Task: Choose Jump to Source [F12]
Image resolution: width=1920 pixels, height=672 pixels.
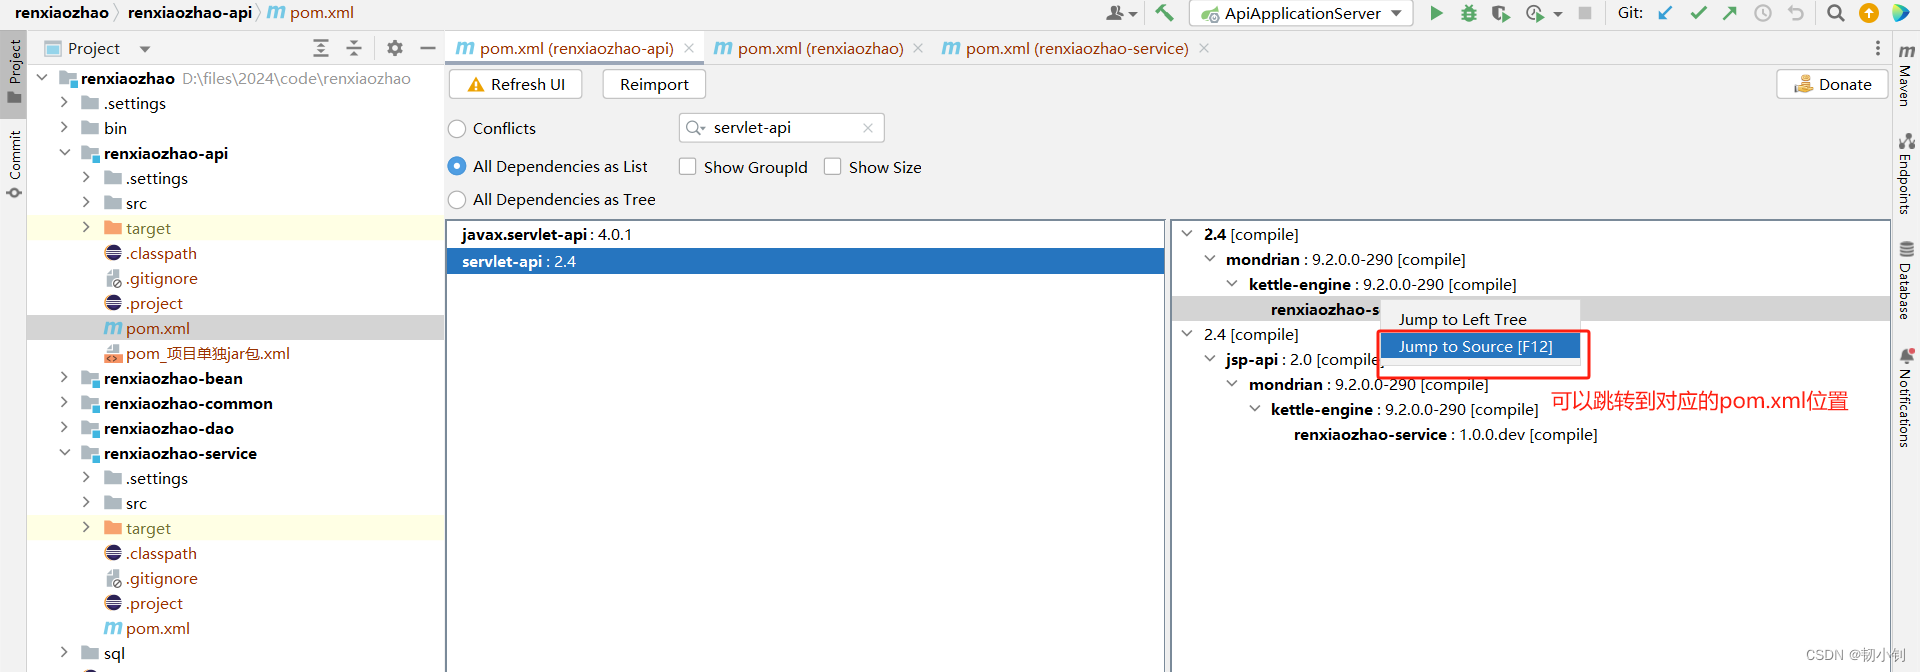Action: [x=1480, y=346]
